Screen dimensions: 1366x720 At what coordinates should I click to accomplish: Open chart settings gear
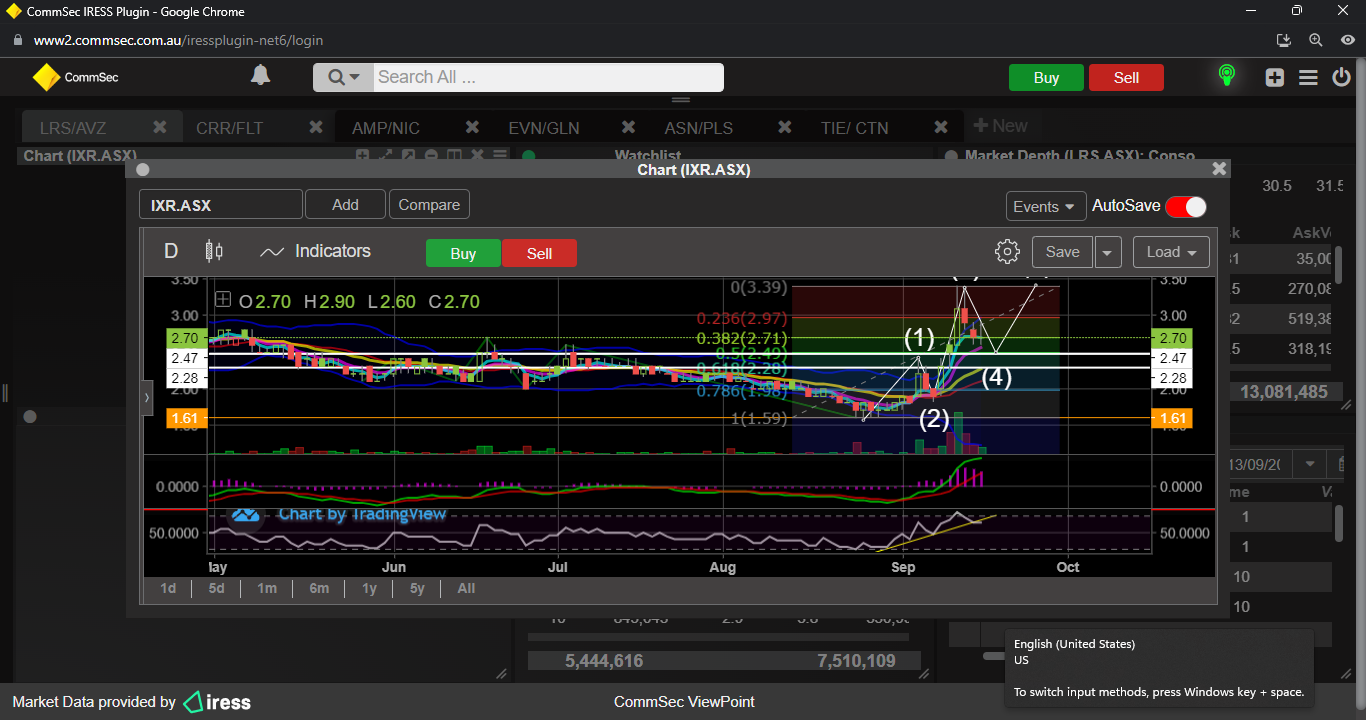(1007, 252)
